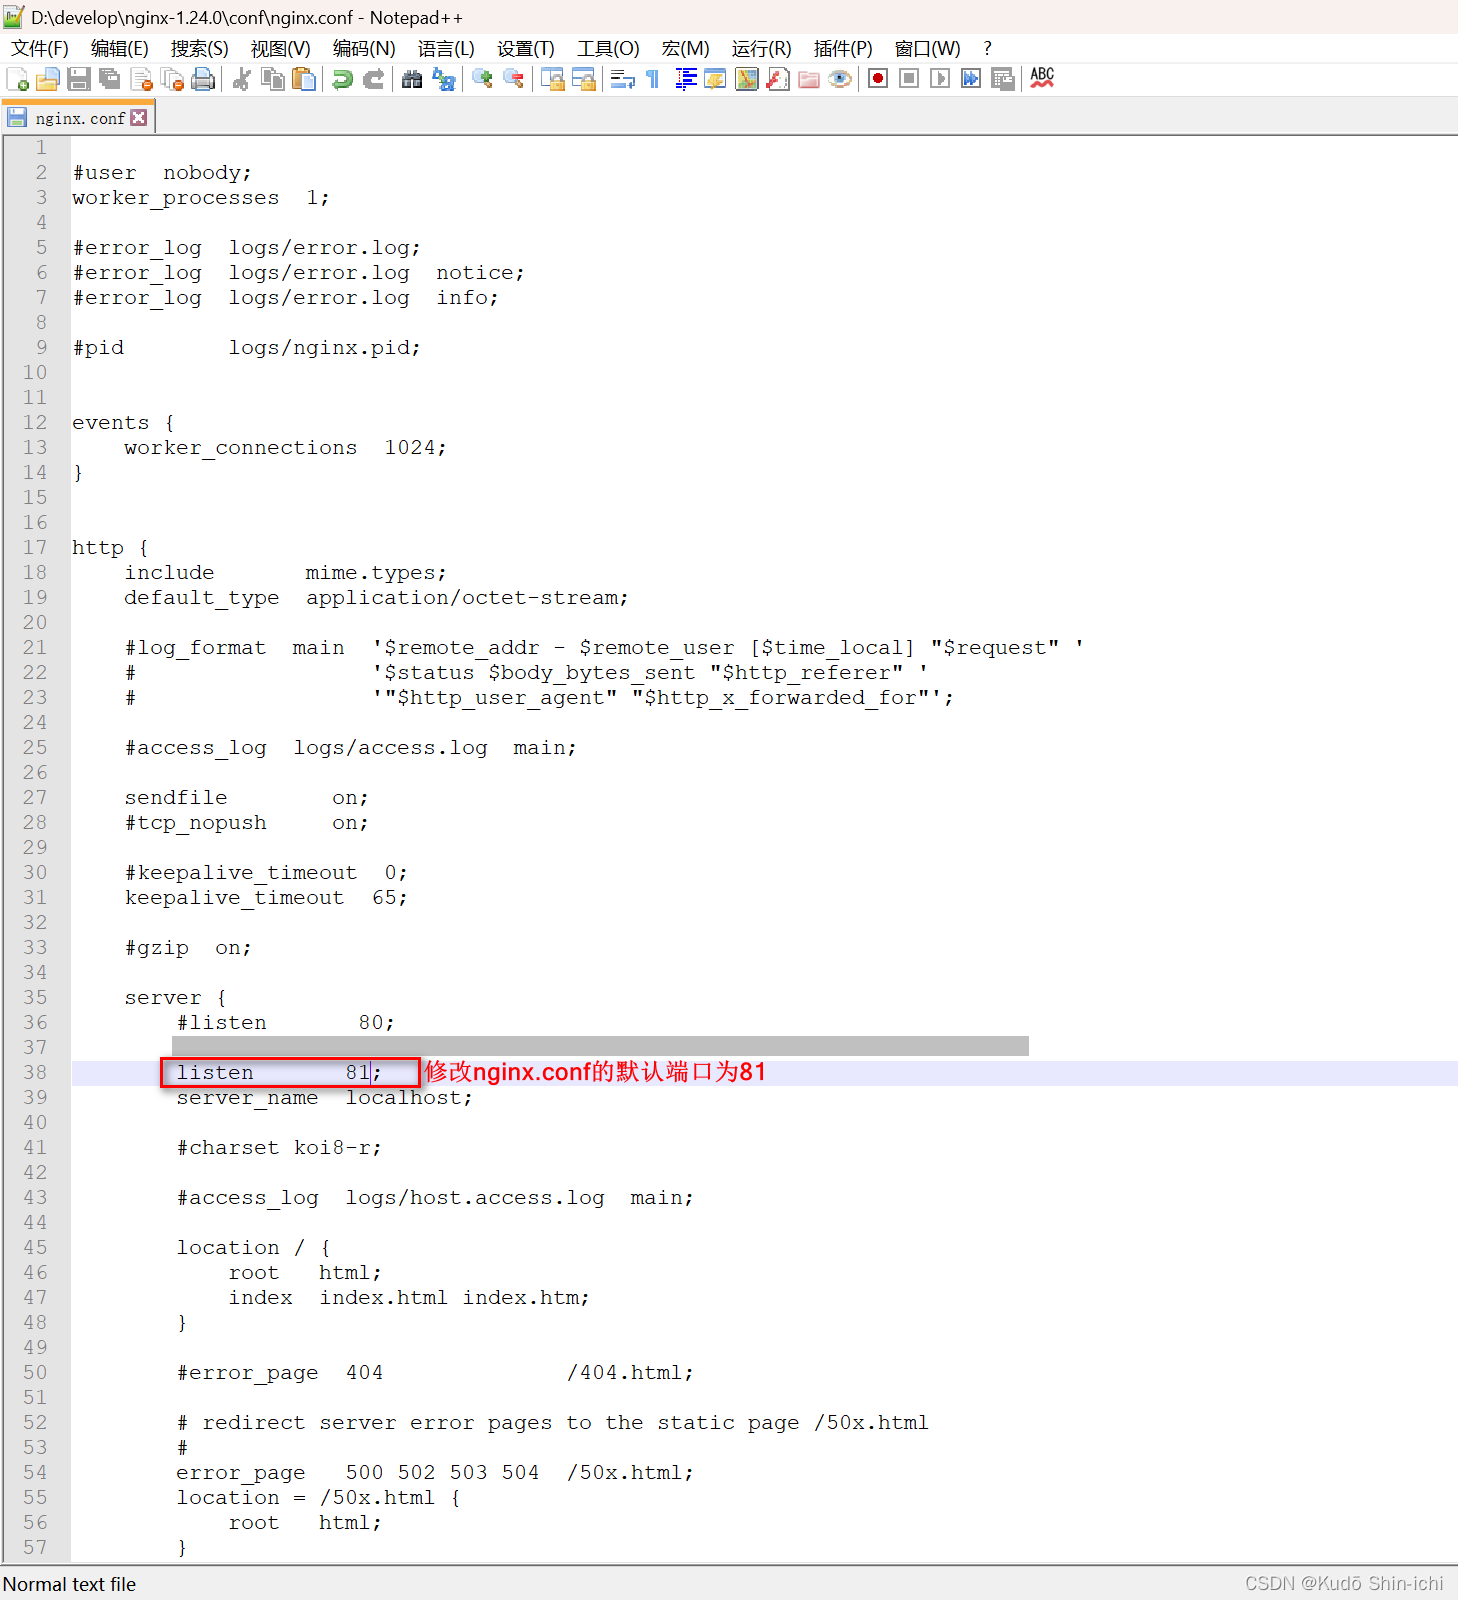Open a file using folder icon
Image resolution: width=1458 pixels, height=1600 pixels.
pos(48,79)
